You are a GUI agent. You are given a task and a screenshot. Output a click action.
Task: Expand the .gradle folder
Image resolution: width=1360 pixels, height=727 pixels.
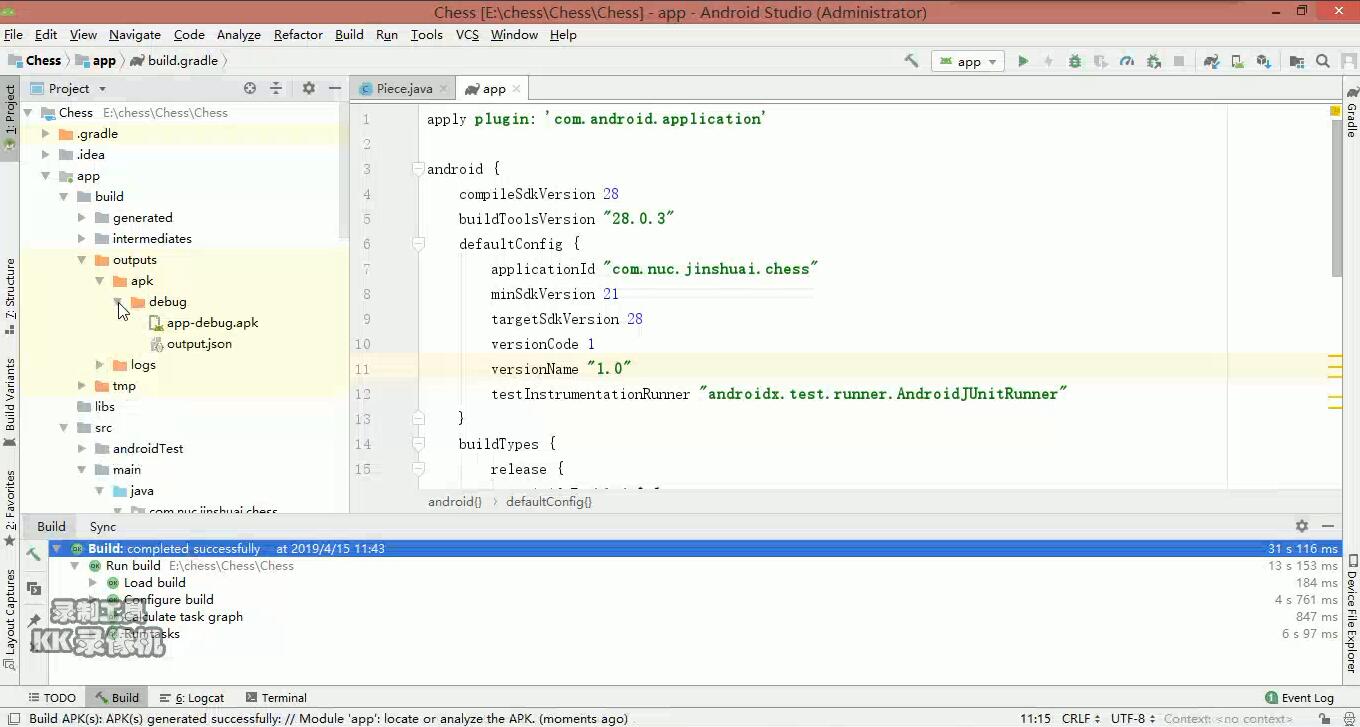click(x=45, y=134)
